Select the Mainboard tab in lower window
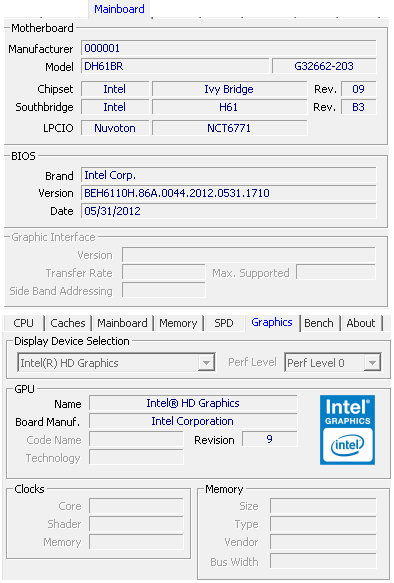Viewport: 394px width, 583px height. 122,323
